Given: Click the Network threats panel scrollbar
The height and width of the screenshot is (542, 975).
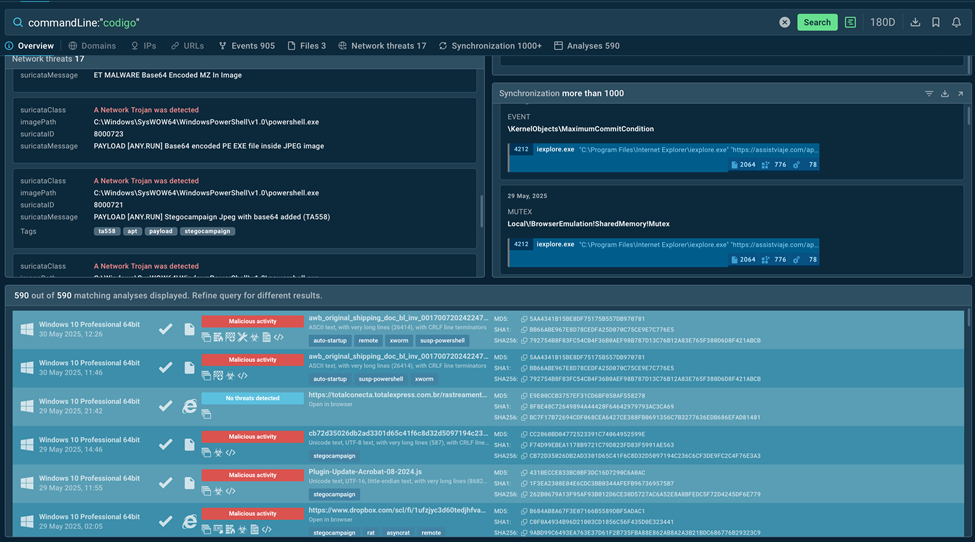Looking at the screenshot, I should [x=481, y=211].
